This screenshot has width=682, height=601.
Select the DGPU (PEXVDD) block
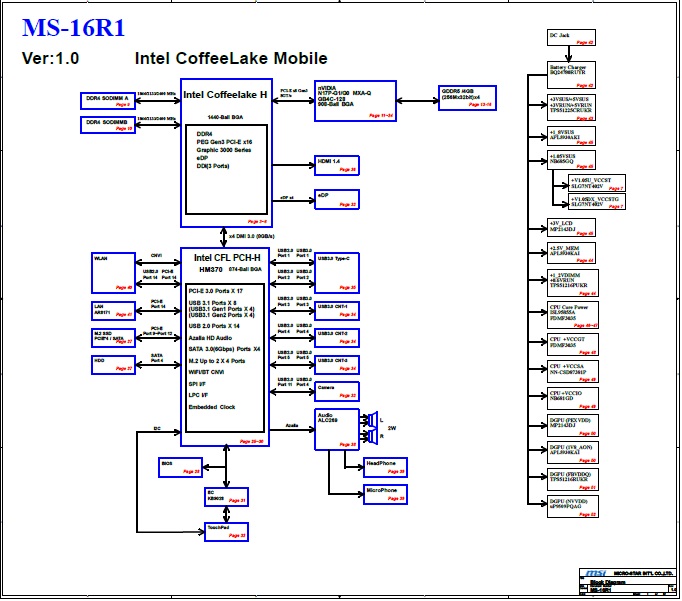pos(573,425)
